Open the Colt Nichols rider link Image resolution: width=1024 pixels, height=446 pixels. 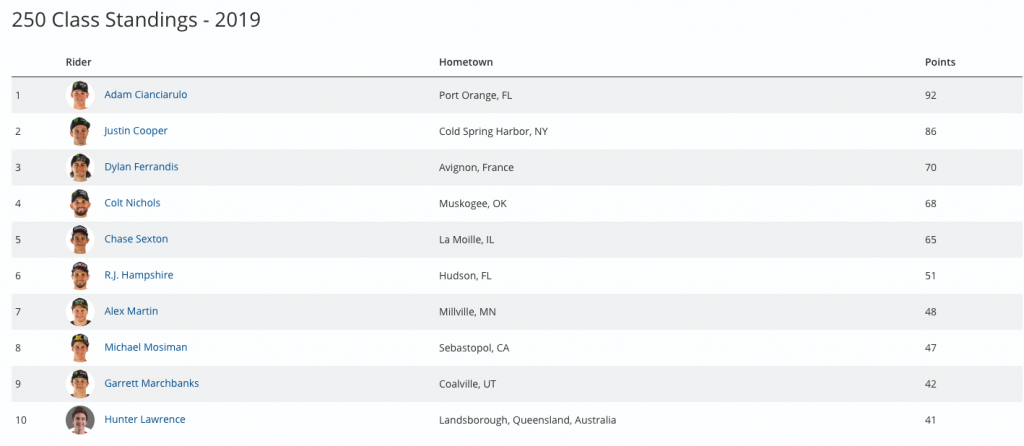(x=132, y=203)
